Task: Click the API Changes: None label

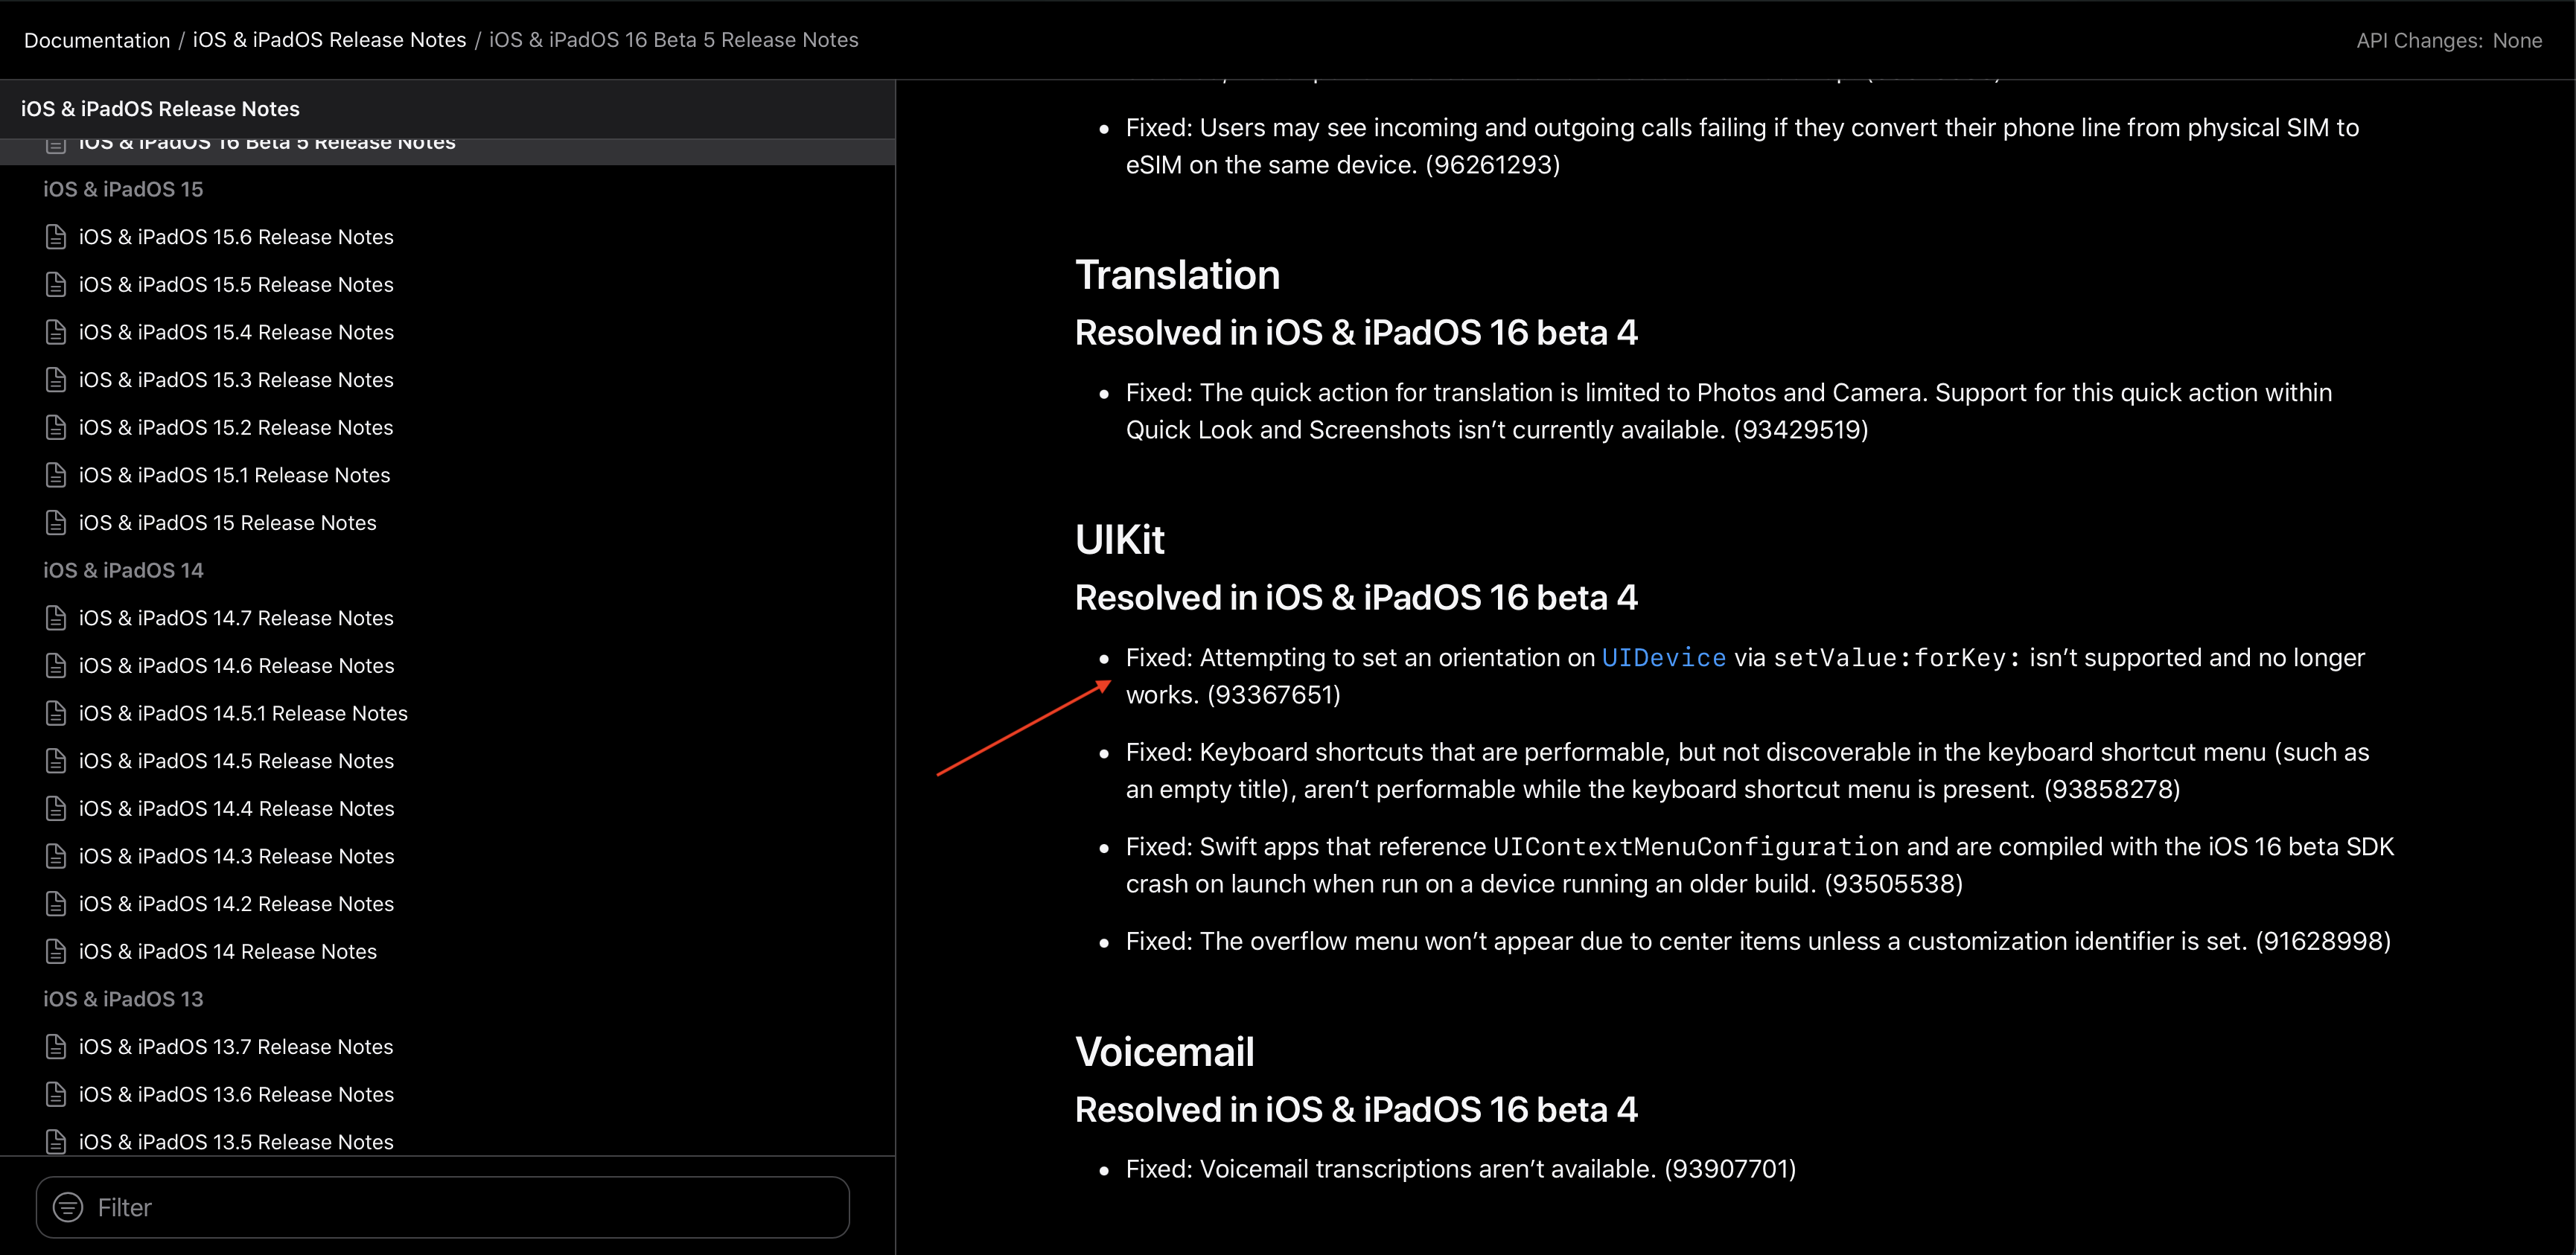Action: (x=2449, y=40)
